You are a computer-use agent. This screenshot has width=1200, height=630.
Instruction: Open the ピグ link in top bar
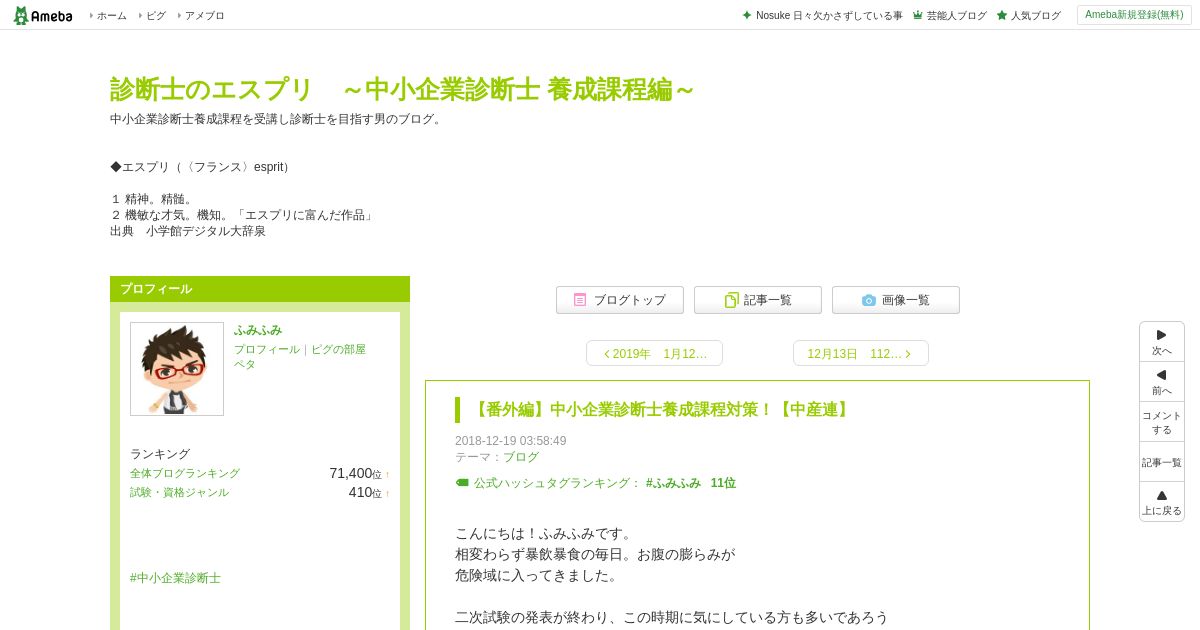click(155, 16)
